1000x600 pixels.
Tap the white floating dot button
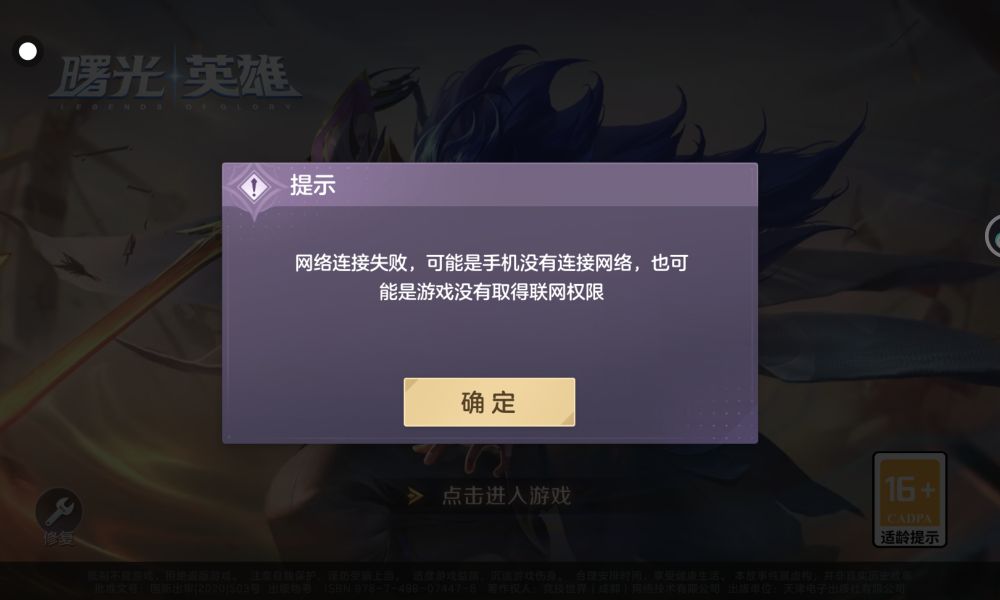(x=27, y=52)
